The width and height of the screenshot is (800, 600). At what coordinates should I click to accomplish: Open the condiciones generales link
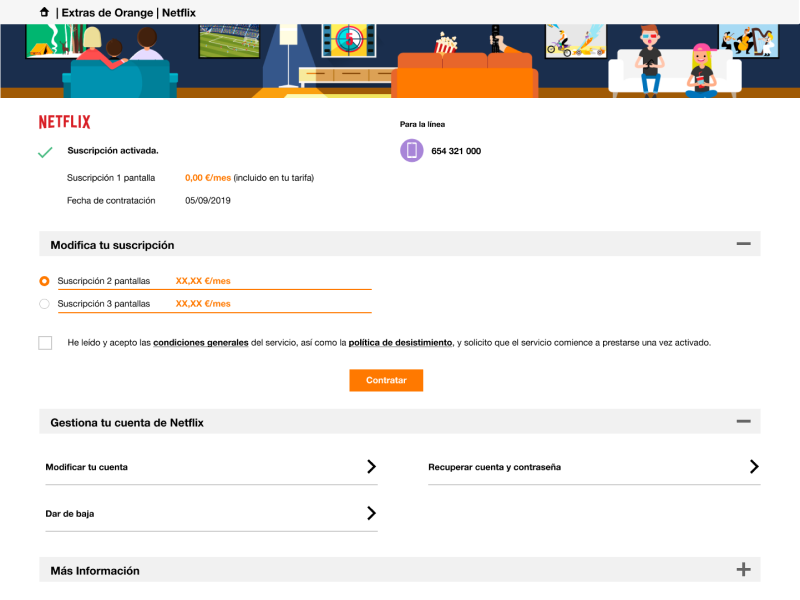(200, 343)
